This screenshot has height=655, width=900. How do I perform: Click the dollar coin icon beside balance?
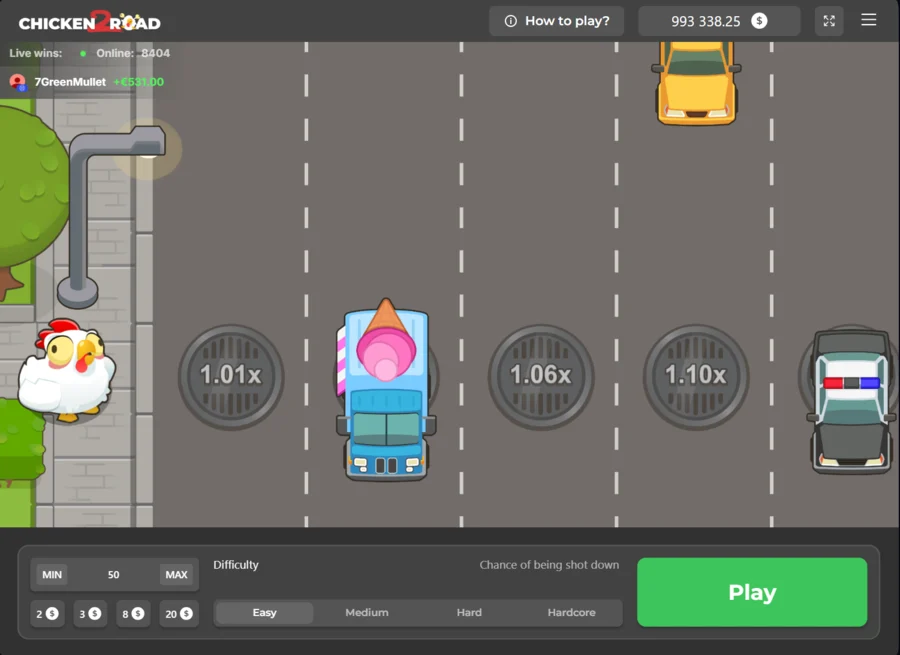(759, 21)
